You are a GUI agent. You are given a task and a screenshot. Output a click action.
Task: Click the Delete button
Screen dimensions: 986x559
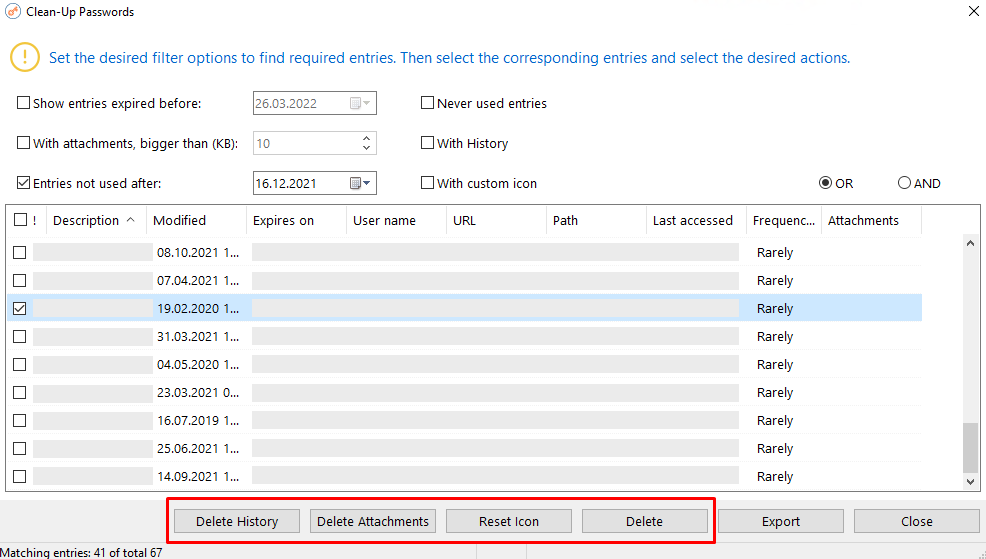click(x=645, y=521)
